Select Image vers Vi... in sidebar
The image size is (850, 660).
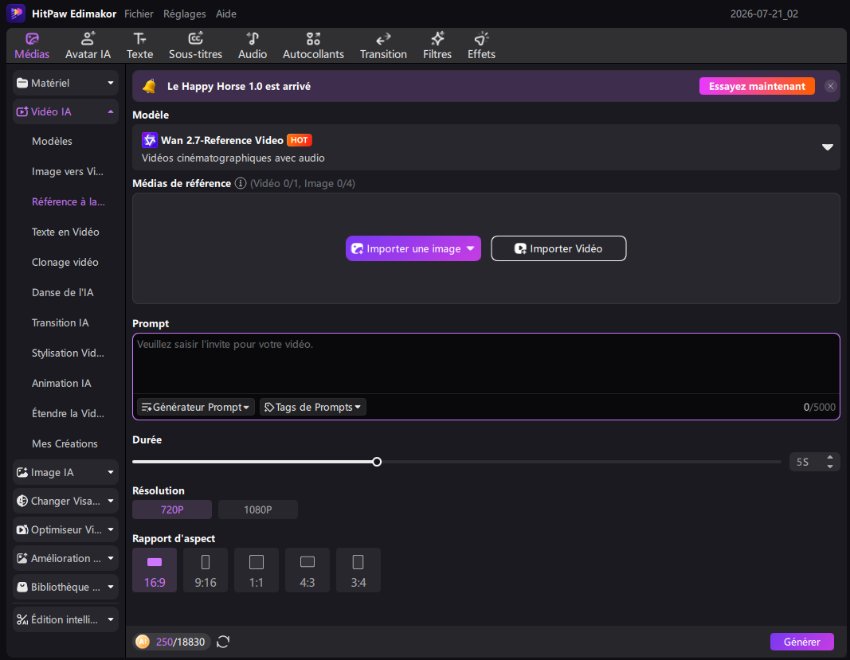[x=67, y=172]
